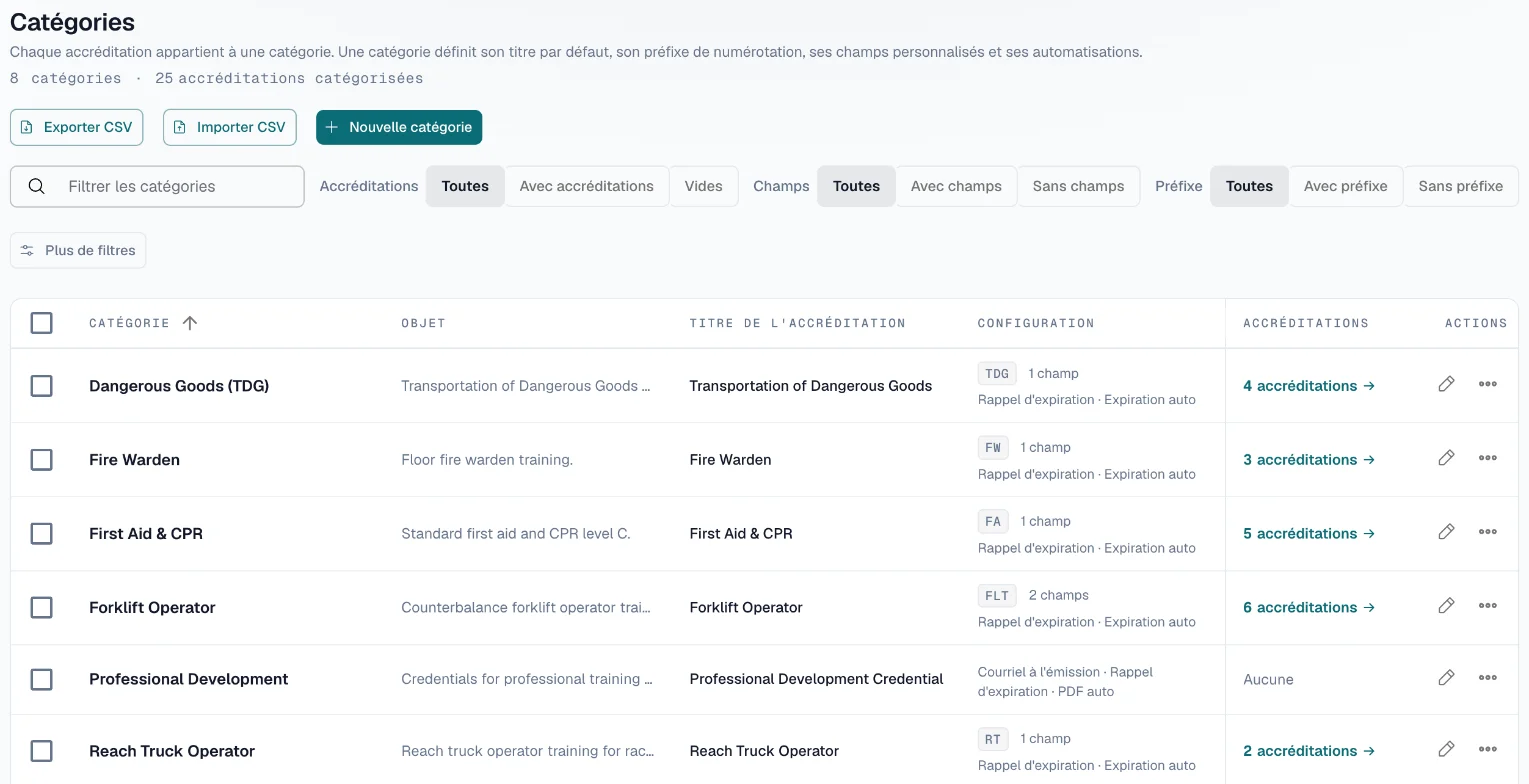Click the FLT prefix badge
The width and height of the screenshot is (1529, 784).
pos(997,595)
